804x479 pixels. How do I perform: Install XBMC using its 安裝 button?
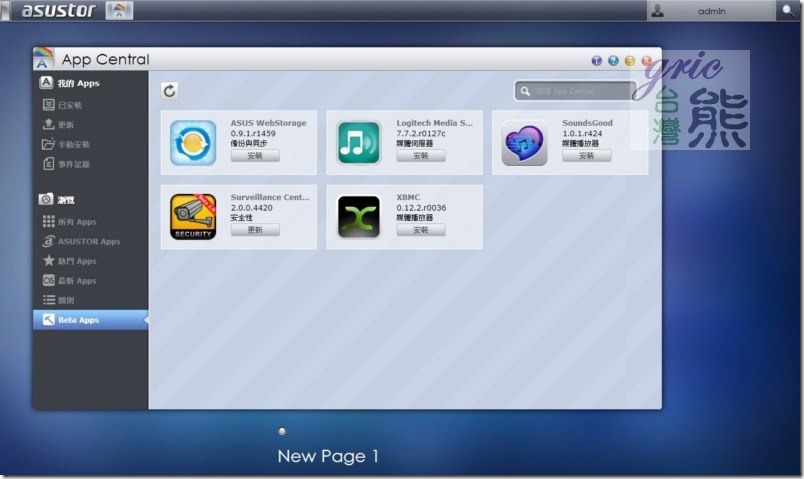pos(420,230)
